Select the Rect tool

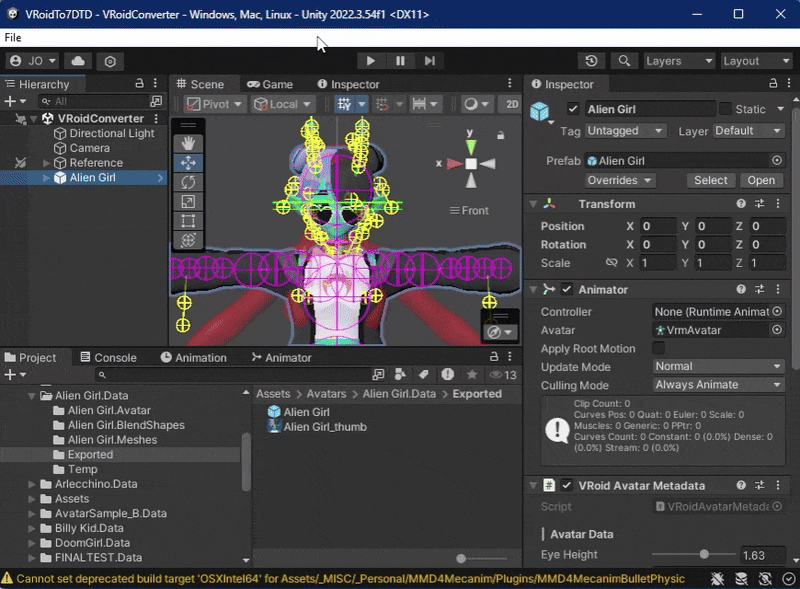point(188,221)
